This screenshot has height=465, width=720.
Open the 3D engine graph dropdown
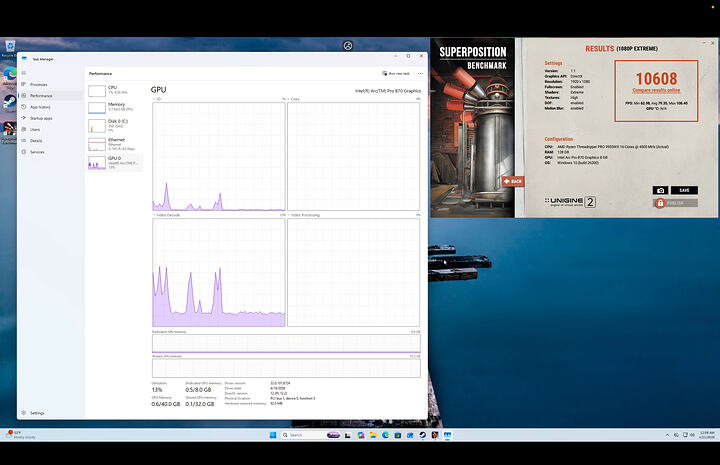157,99
